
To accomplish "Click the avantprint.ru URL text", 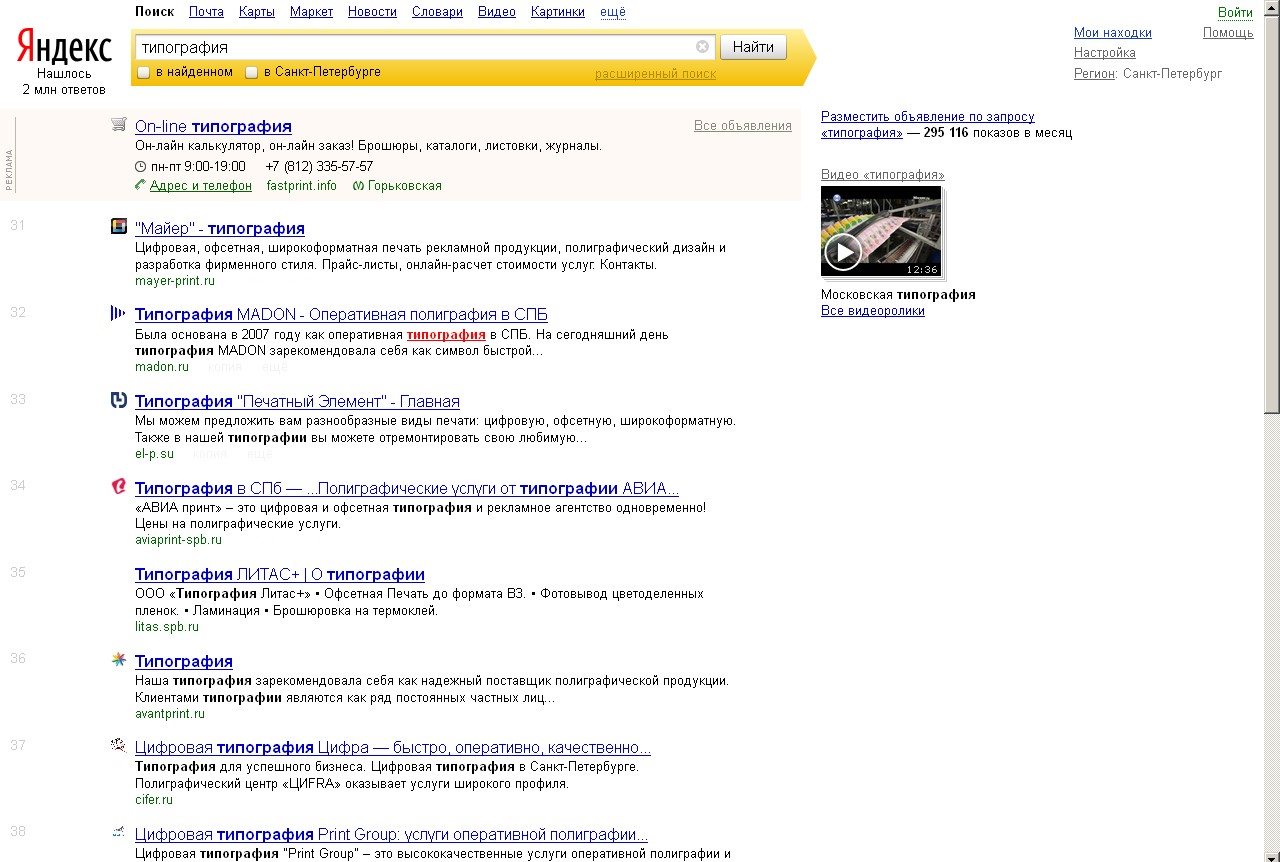I will [x=170, y=714].
